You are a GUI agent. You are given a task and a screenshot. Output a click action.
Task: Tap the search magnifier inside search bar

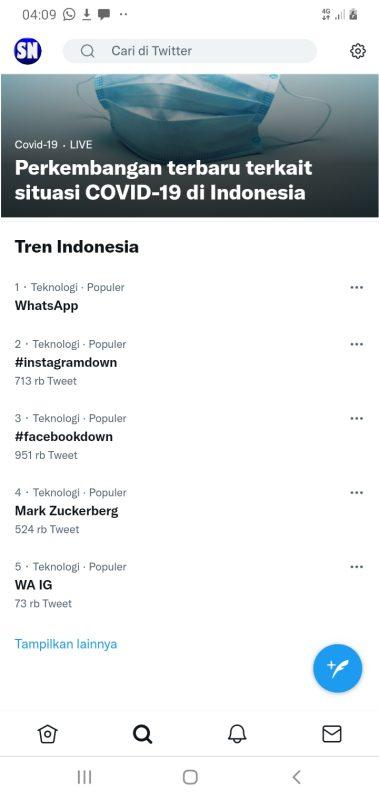(x=88, y=51)
